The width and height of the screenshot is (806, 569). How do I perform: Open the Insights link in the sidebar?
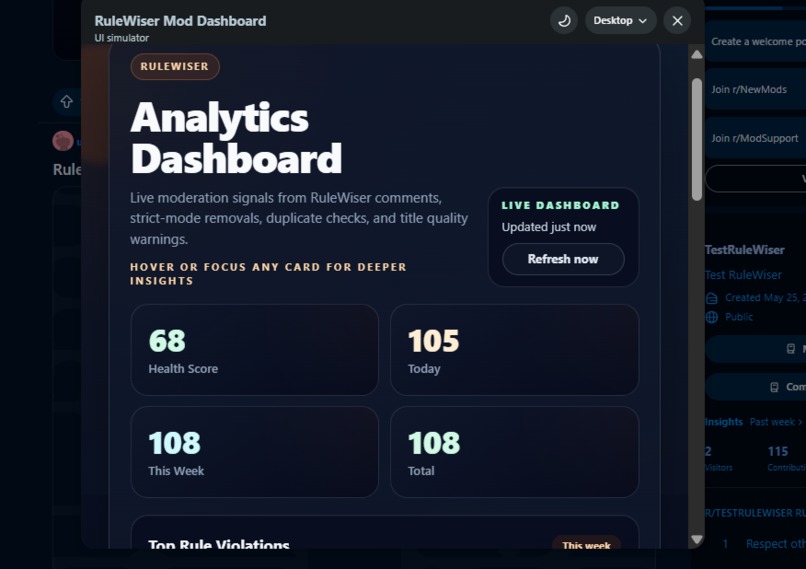724,422
